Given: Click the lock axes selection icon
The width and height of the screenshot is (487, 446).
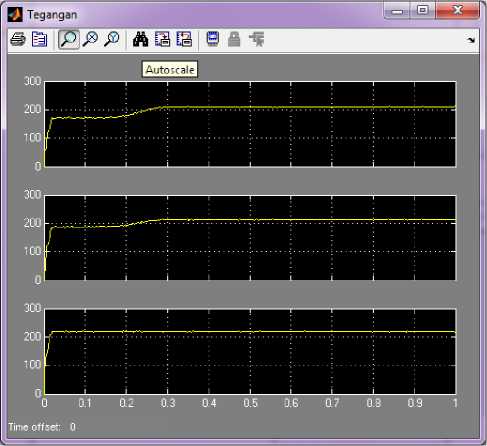Looking at the screenshot, I should (x=234, y=39).
